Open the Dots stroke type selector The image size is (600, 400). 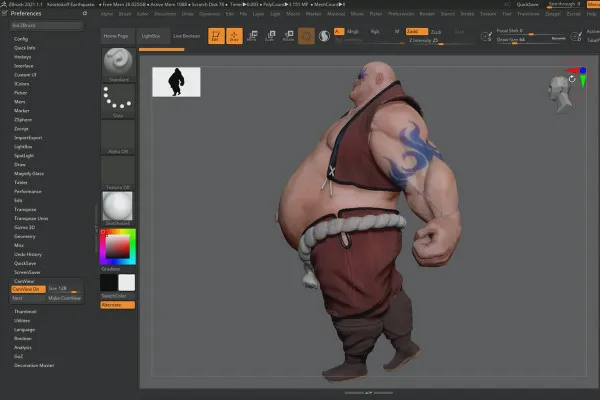[118, 101]
